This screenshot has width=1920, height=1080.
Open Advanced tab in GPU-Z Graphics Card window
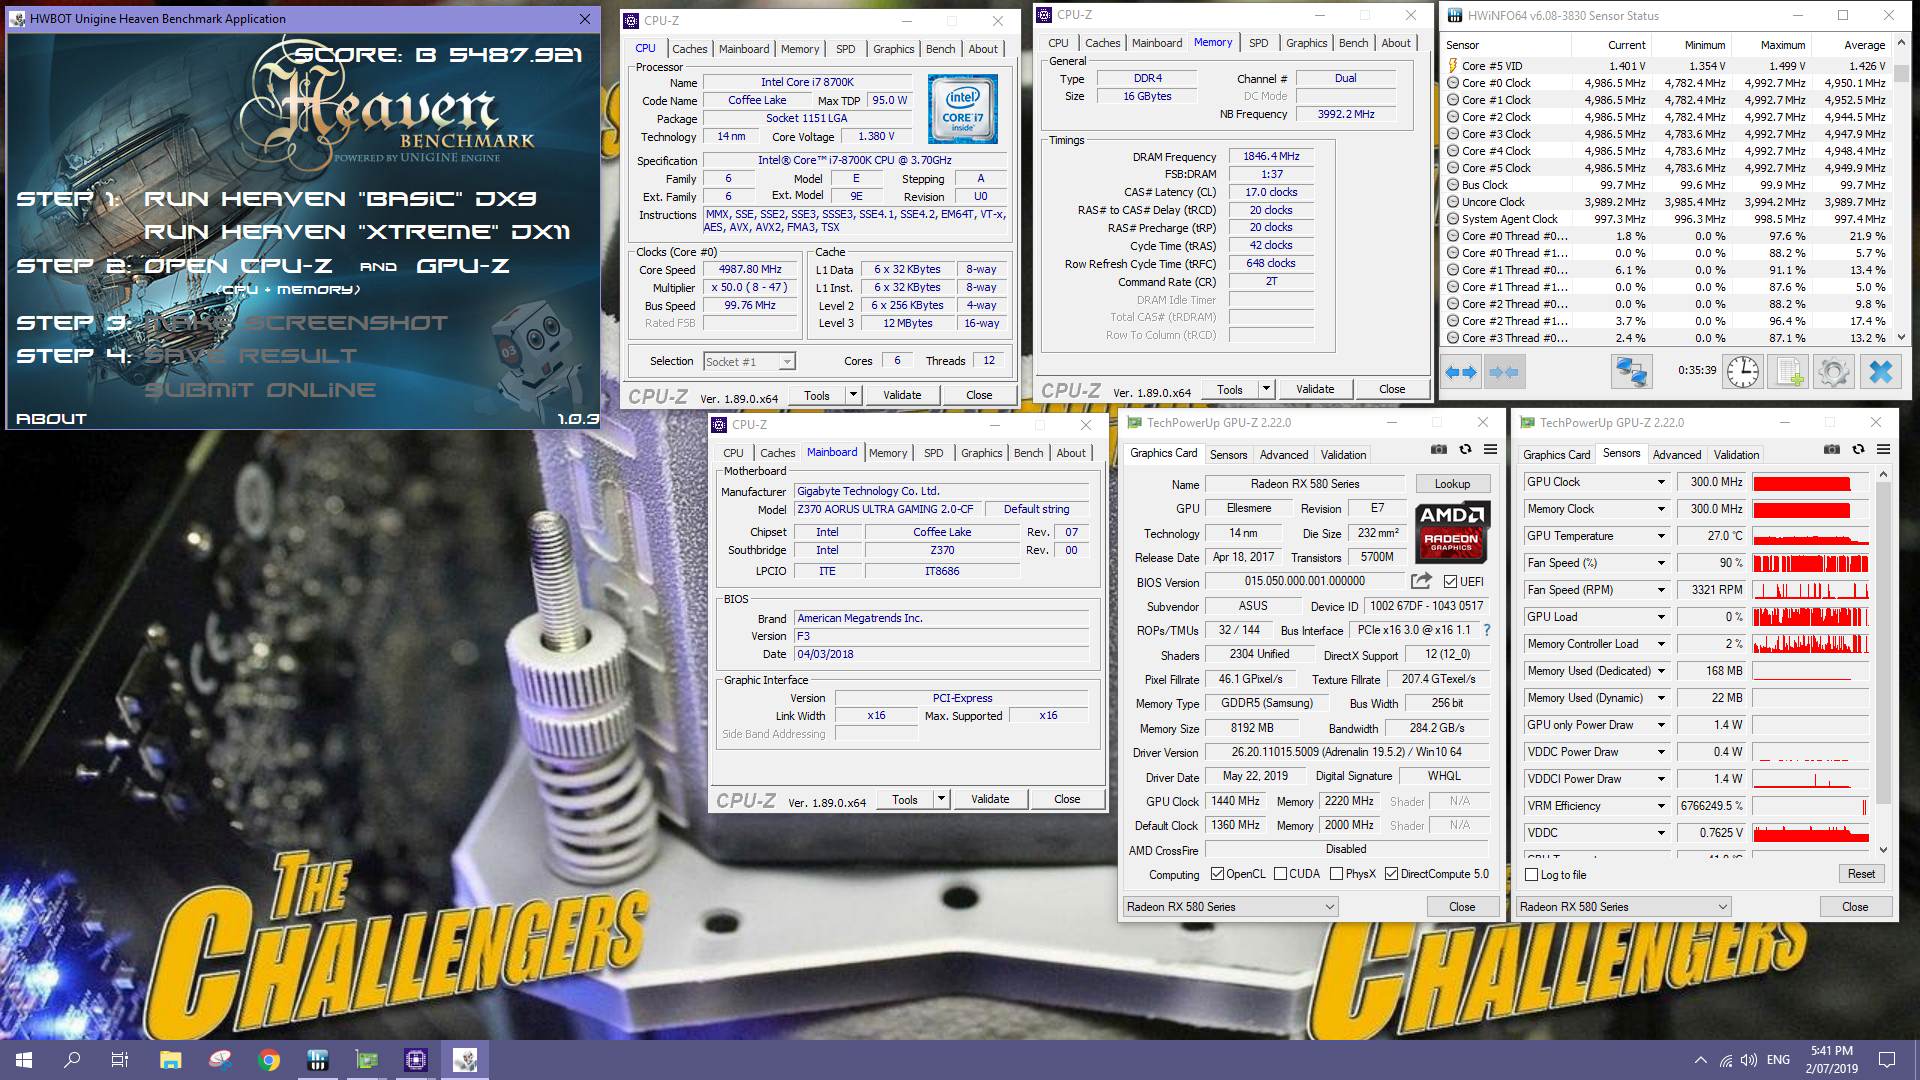(x=1284, y=455)
